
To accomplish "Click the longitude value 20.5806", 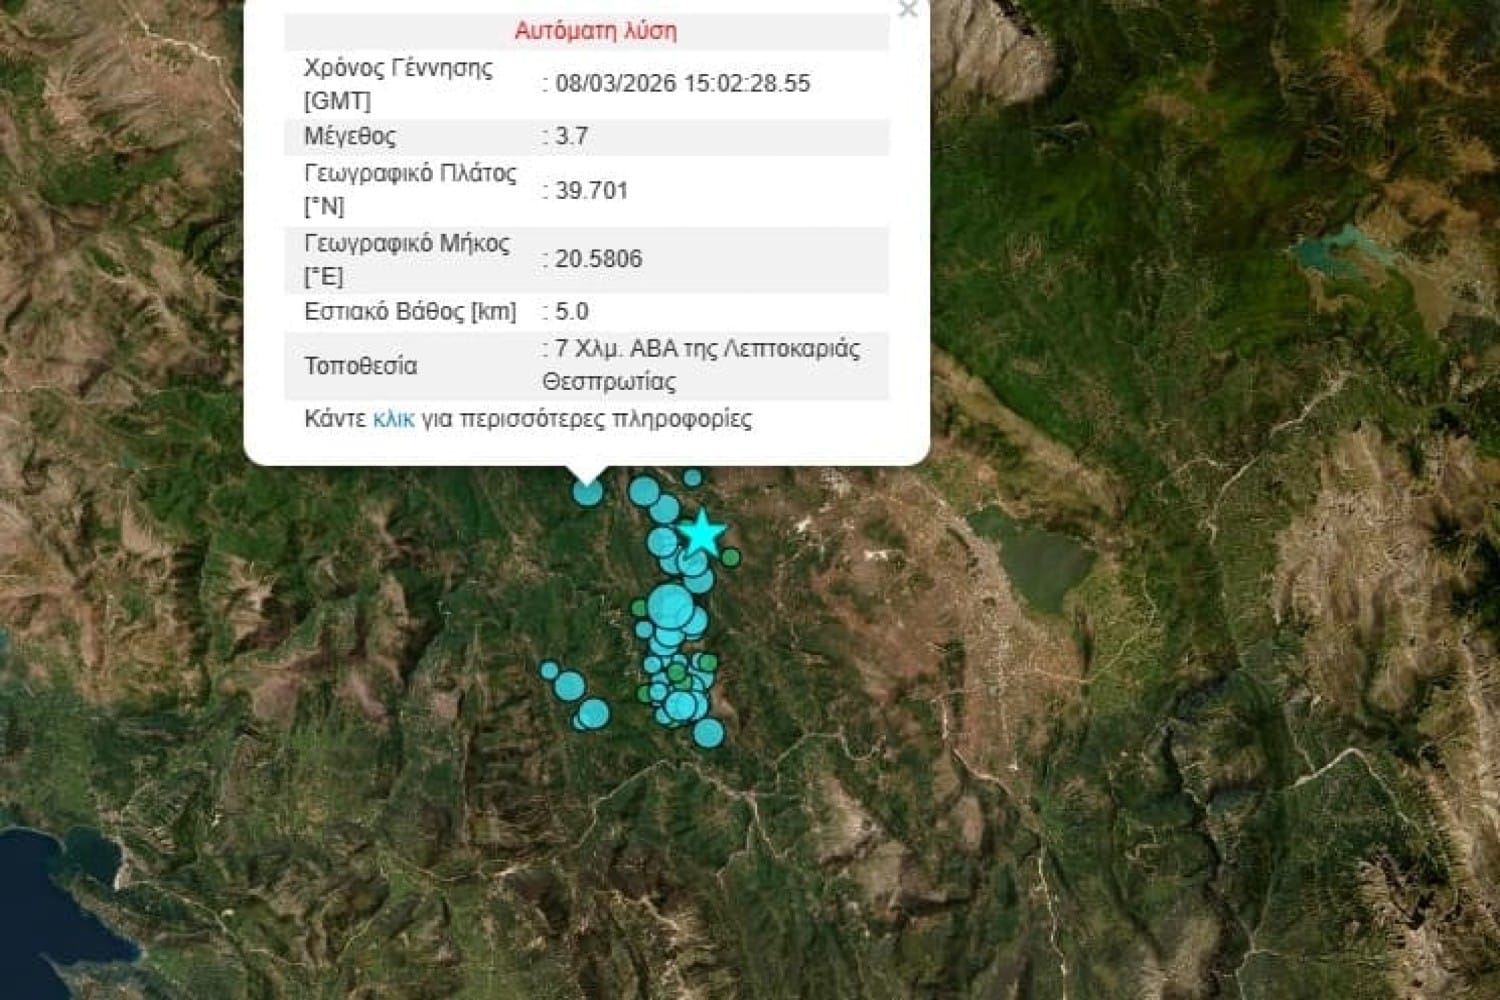I will [598, 259].
